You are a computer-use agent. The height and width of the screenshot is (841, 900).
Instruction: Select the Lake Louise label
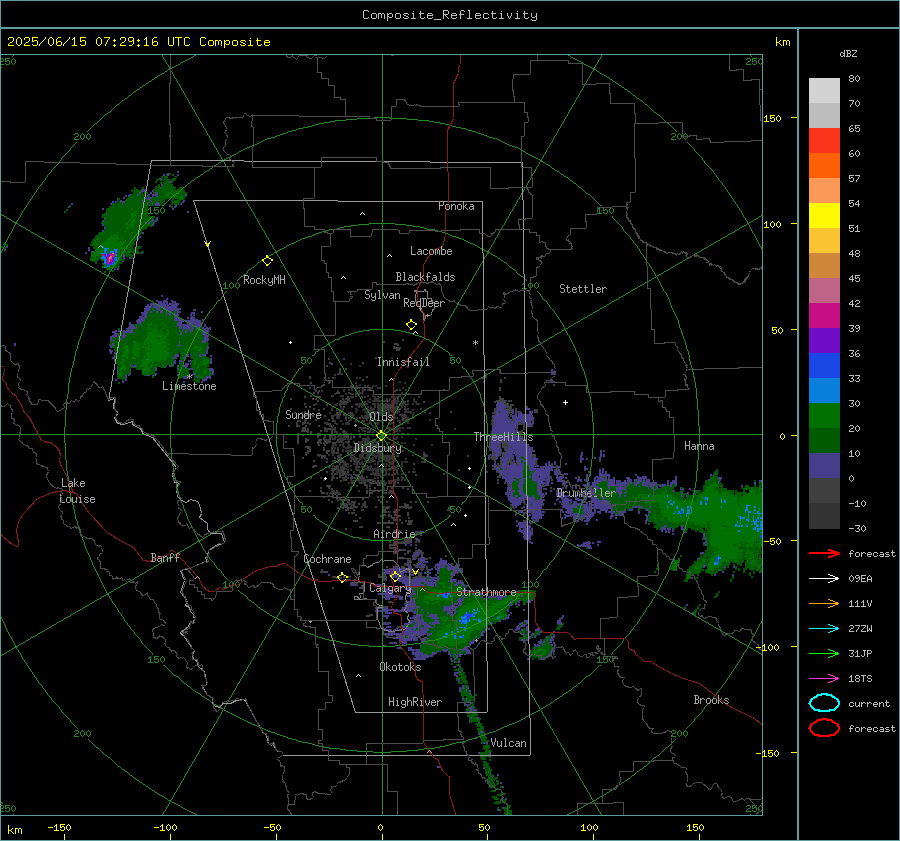77,491
